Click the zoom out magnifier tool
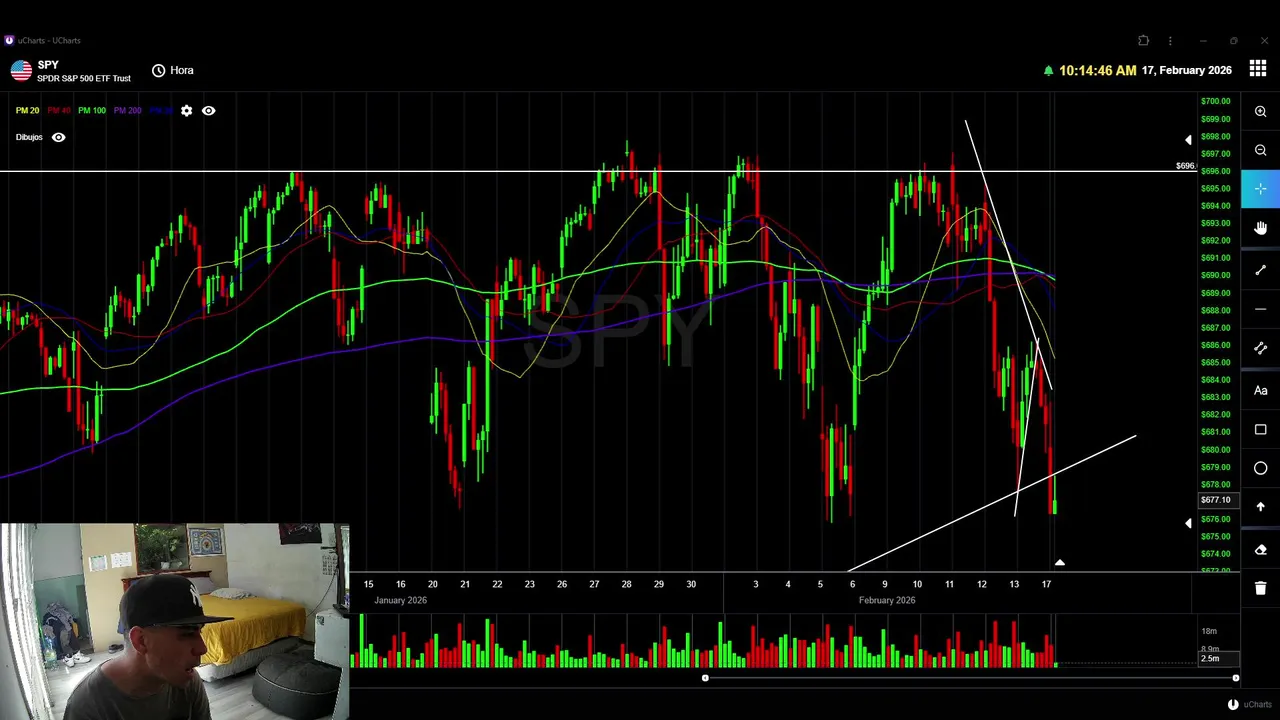This screenshot has height=720, width=1280. pyautogui.click(x=1260, y=151)
